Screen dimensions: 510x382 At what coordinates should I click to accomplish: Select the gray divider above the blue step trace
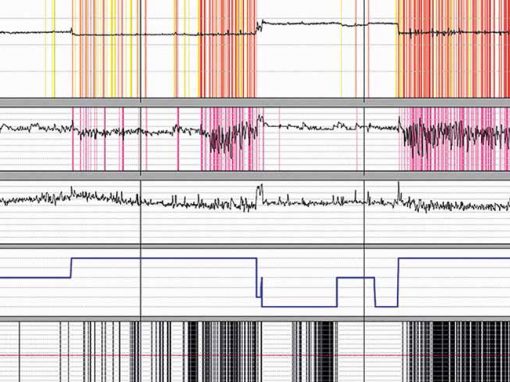pos(255,246)
